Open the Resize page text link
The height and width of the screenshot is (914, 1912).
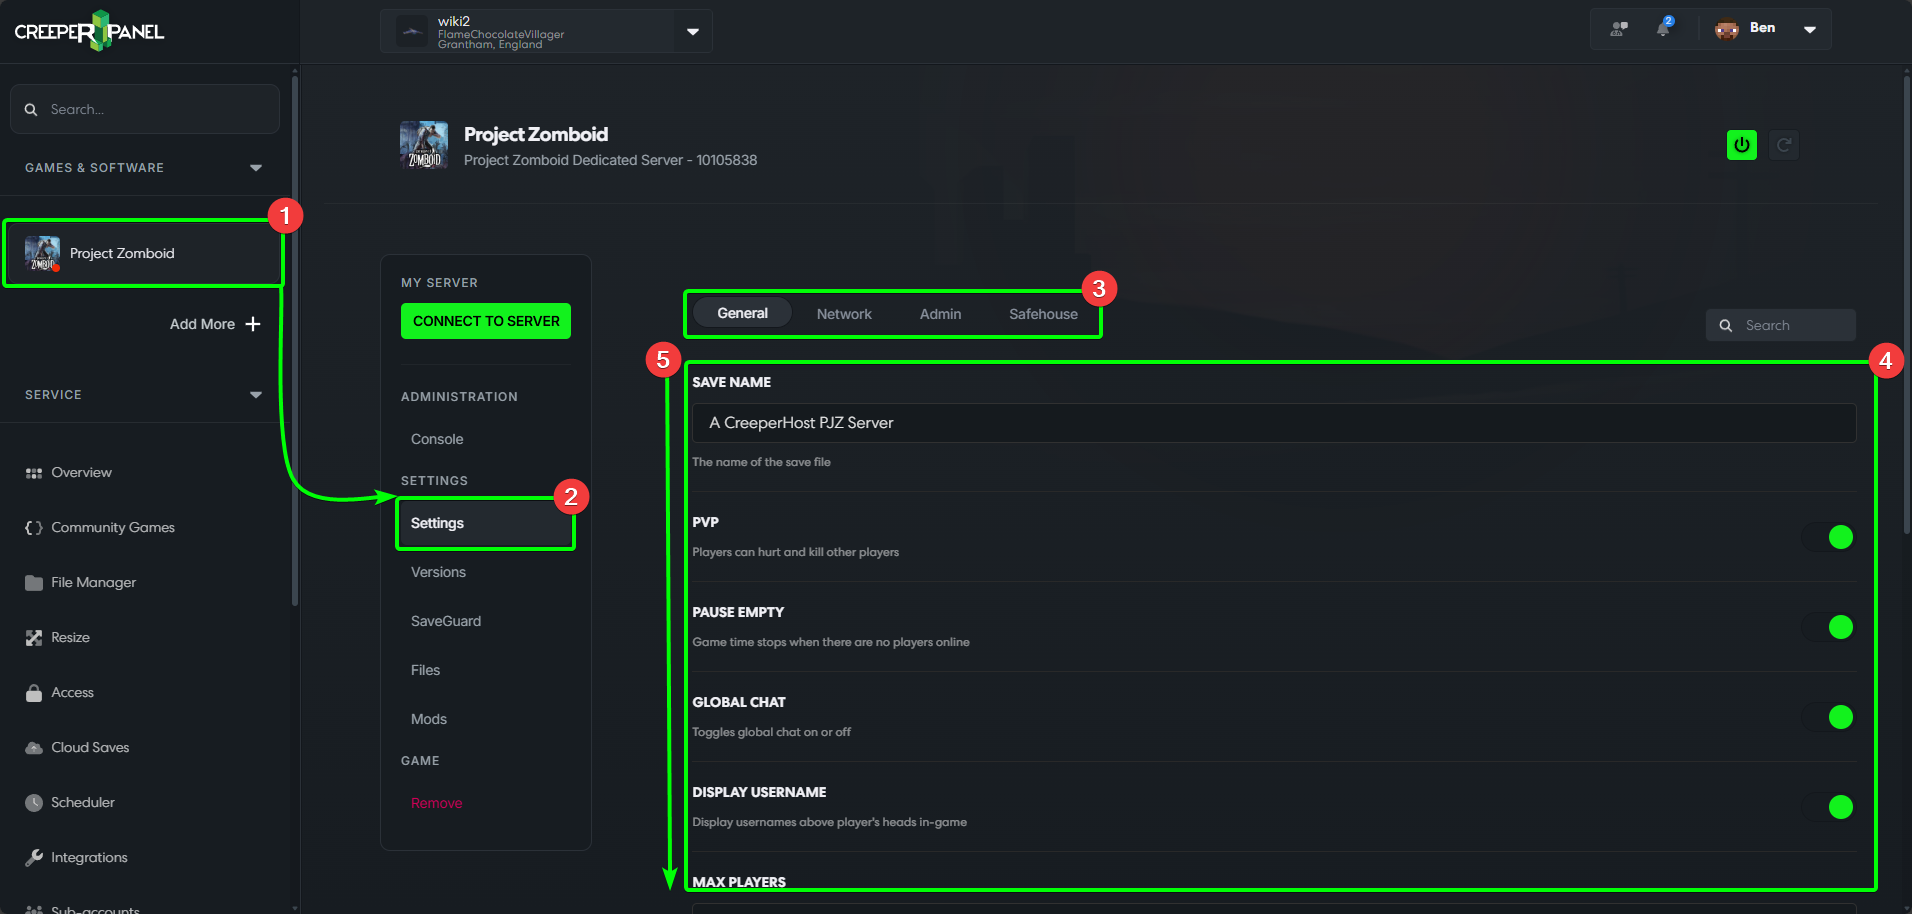coord(70,638)
